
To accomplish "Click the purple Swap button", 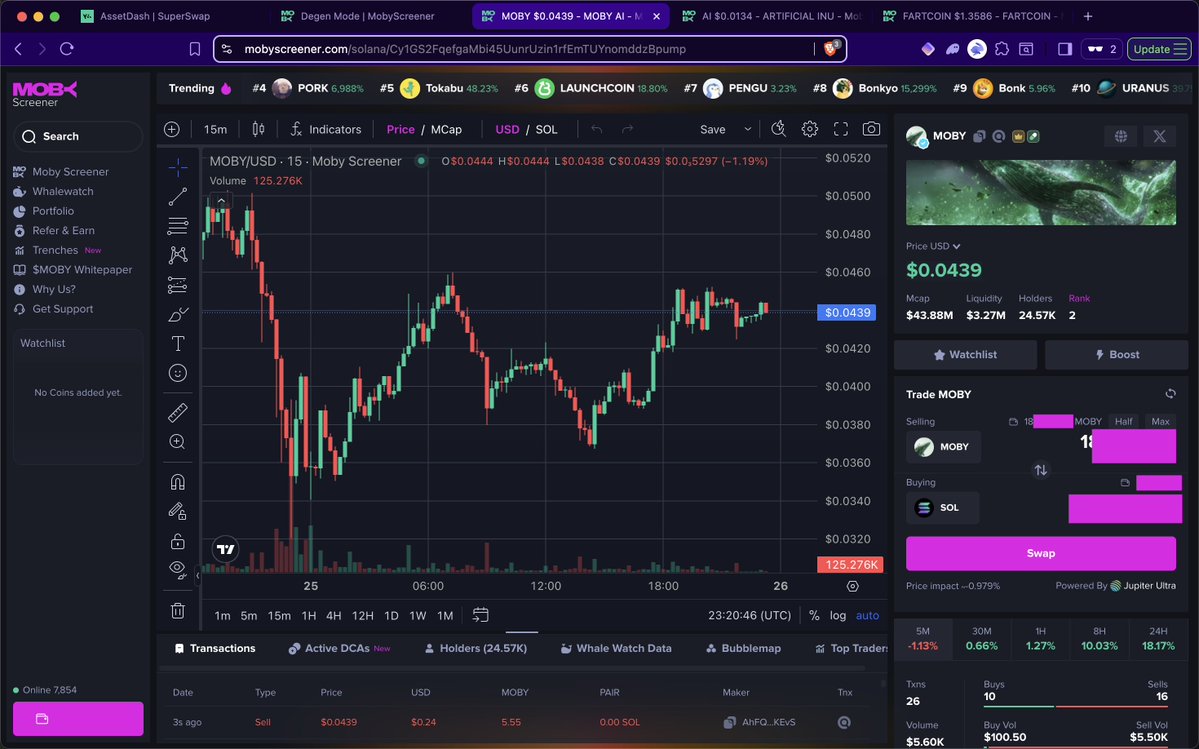I will point(1041,553).
